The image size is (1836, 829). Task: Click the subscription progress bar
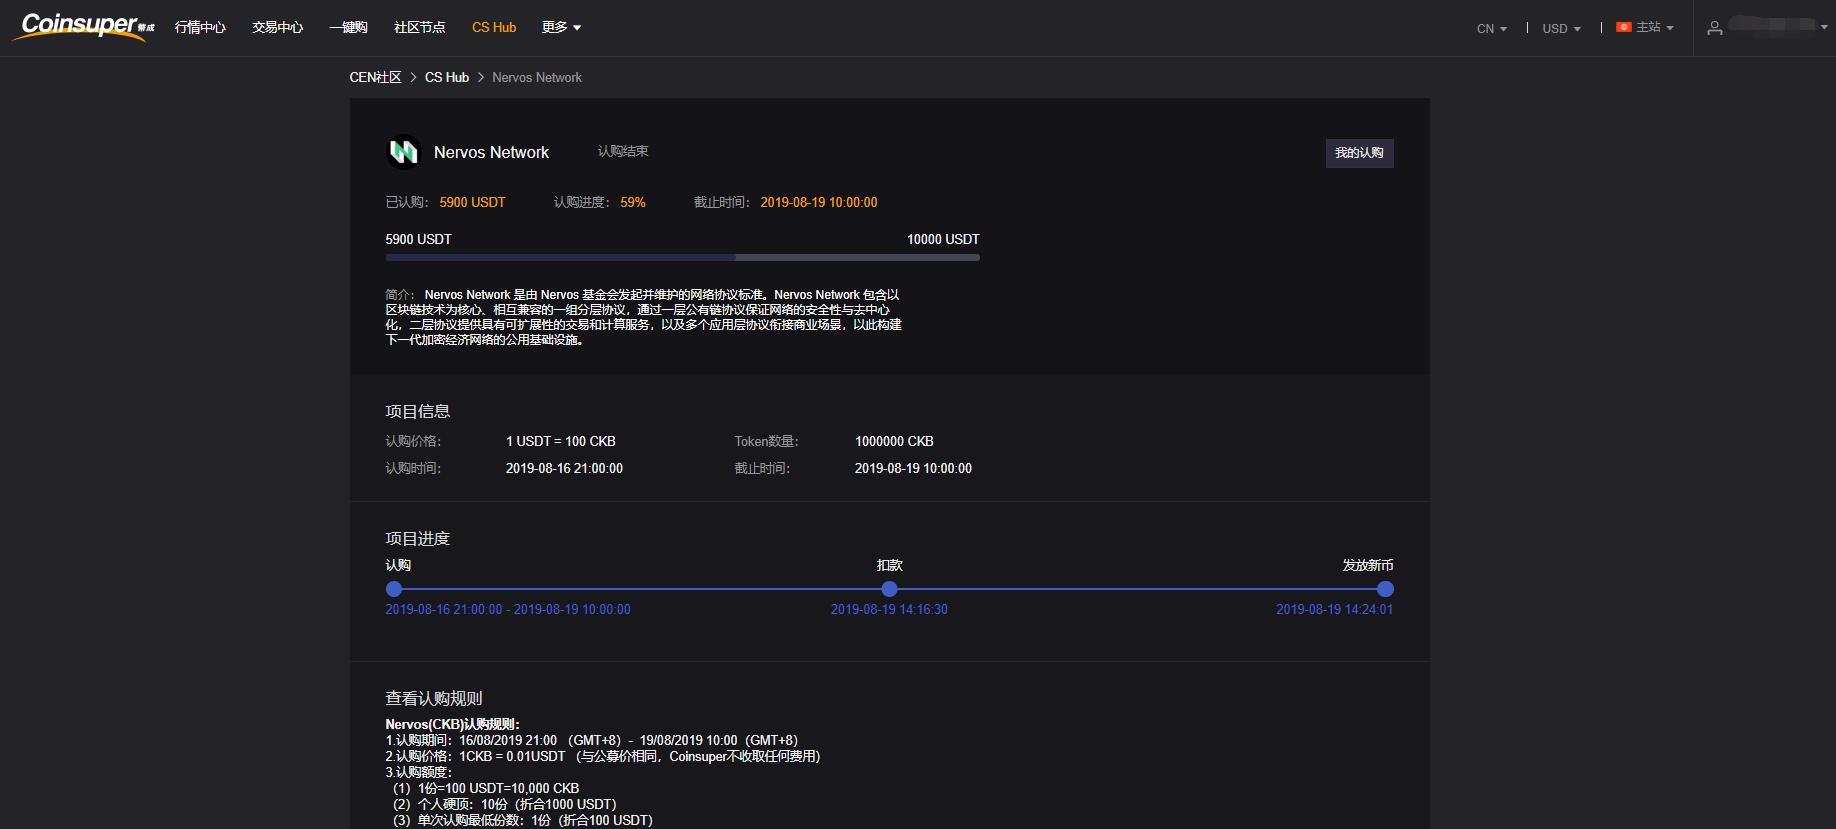coord(682,258)
